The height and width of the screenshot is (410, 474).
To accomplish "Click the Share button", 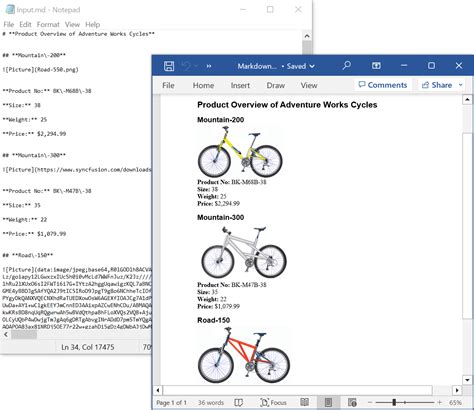I will 437,85.
